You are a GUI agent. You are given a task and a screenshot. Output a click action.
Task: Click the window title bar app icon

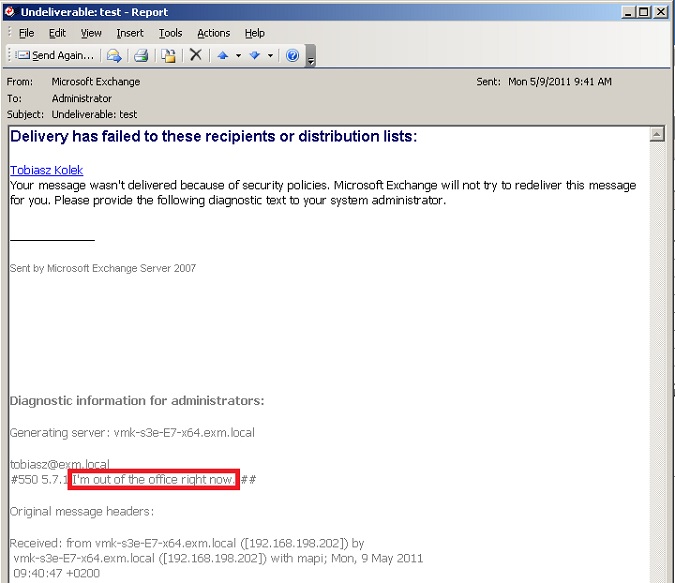10,12
